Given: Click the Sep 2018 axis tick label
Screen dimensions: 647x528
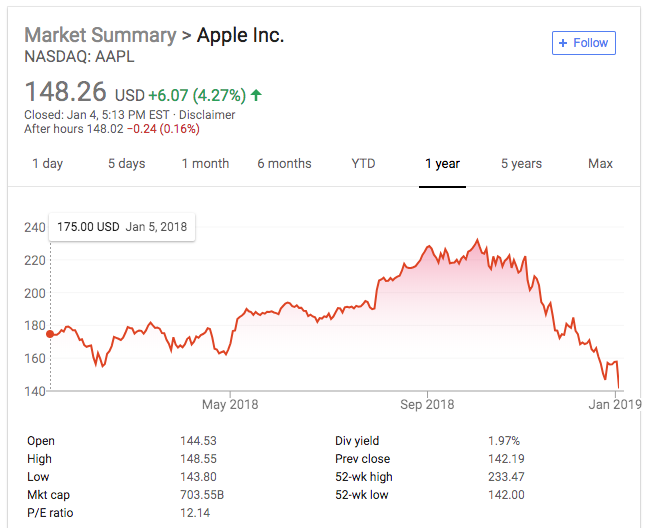Looking at the screenshot, I should (427, 404).
